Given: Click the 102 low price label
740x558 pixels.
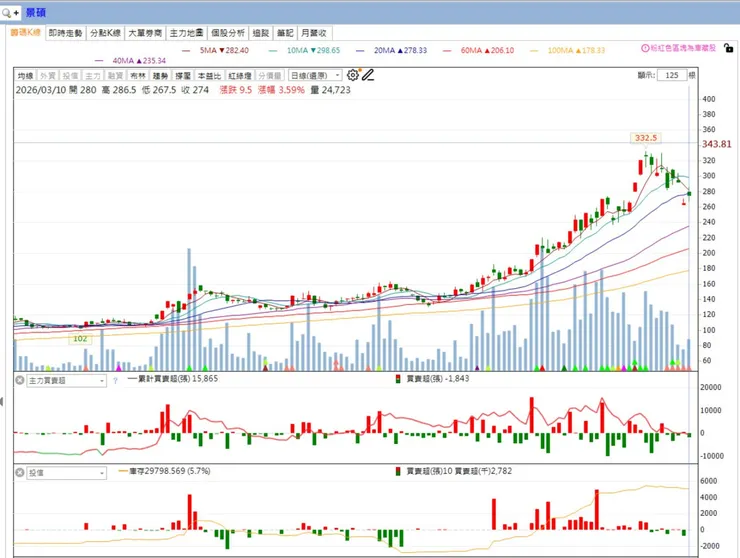Looking at the screenshot, I should coord(80,338).
